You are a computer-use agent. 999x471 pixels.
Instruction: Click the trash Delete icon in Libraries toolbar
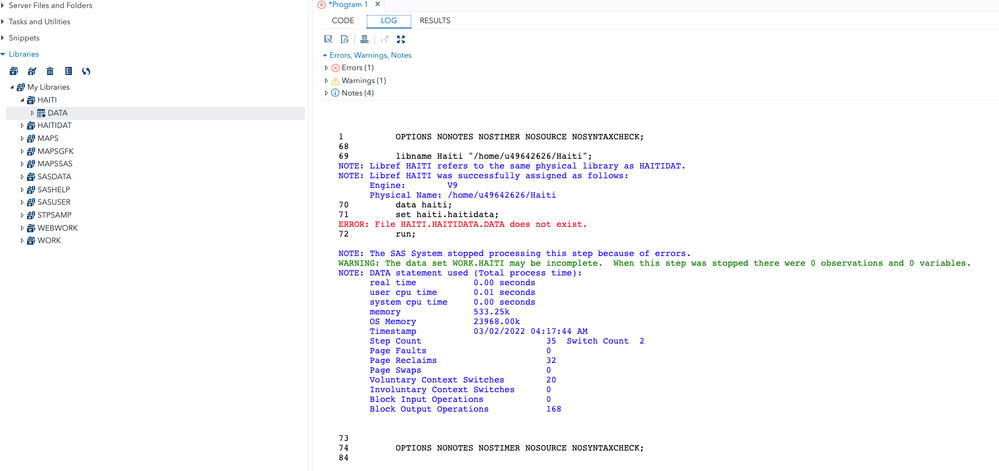tap(50, 71)
